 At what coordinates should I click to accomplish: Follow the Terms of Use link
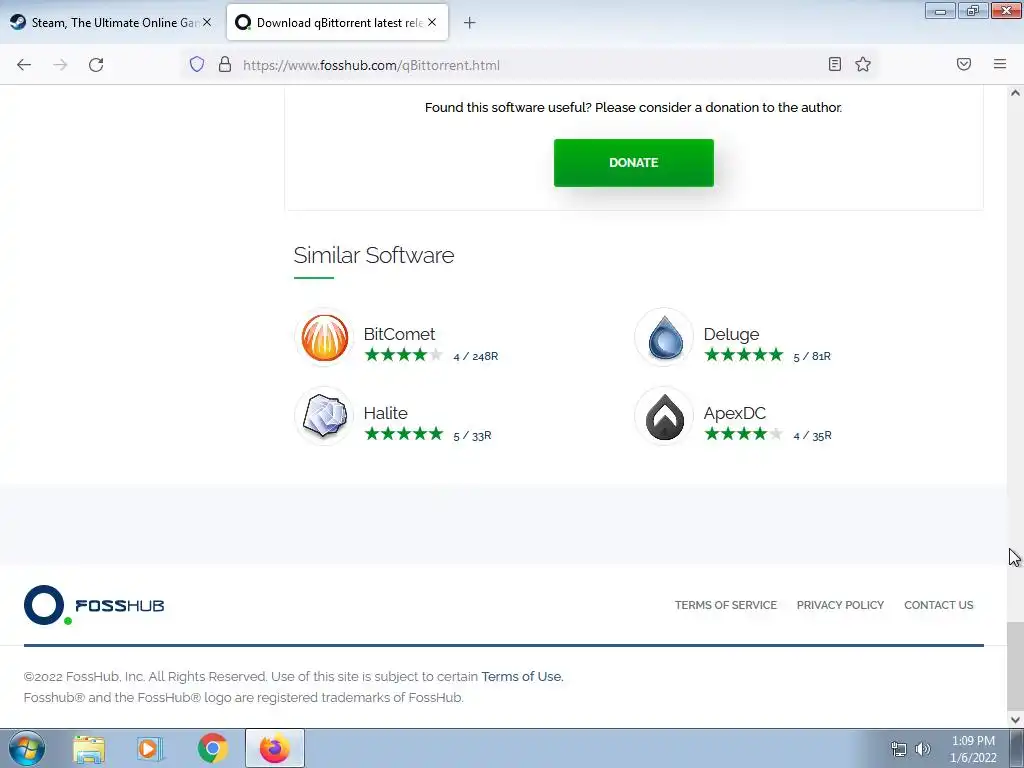(x=522, y=677)
